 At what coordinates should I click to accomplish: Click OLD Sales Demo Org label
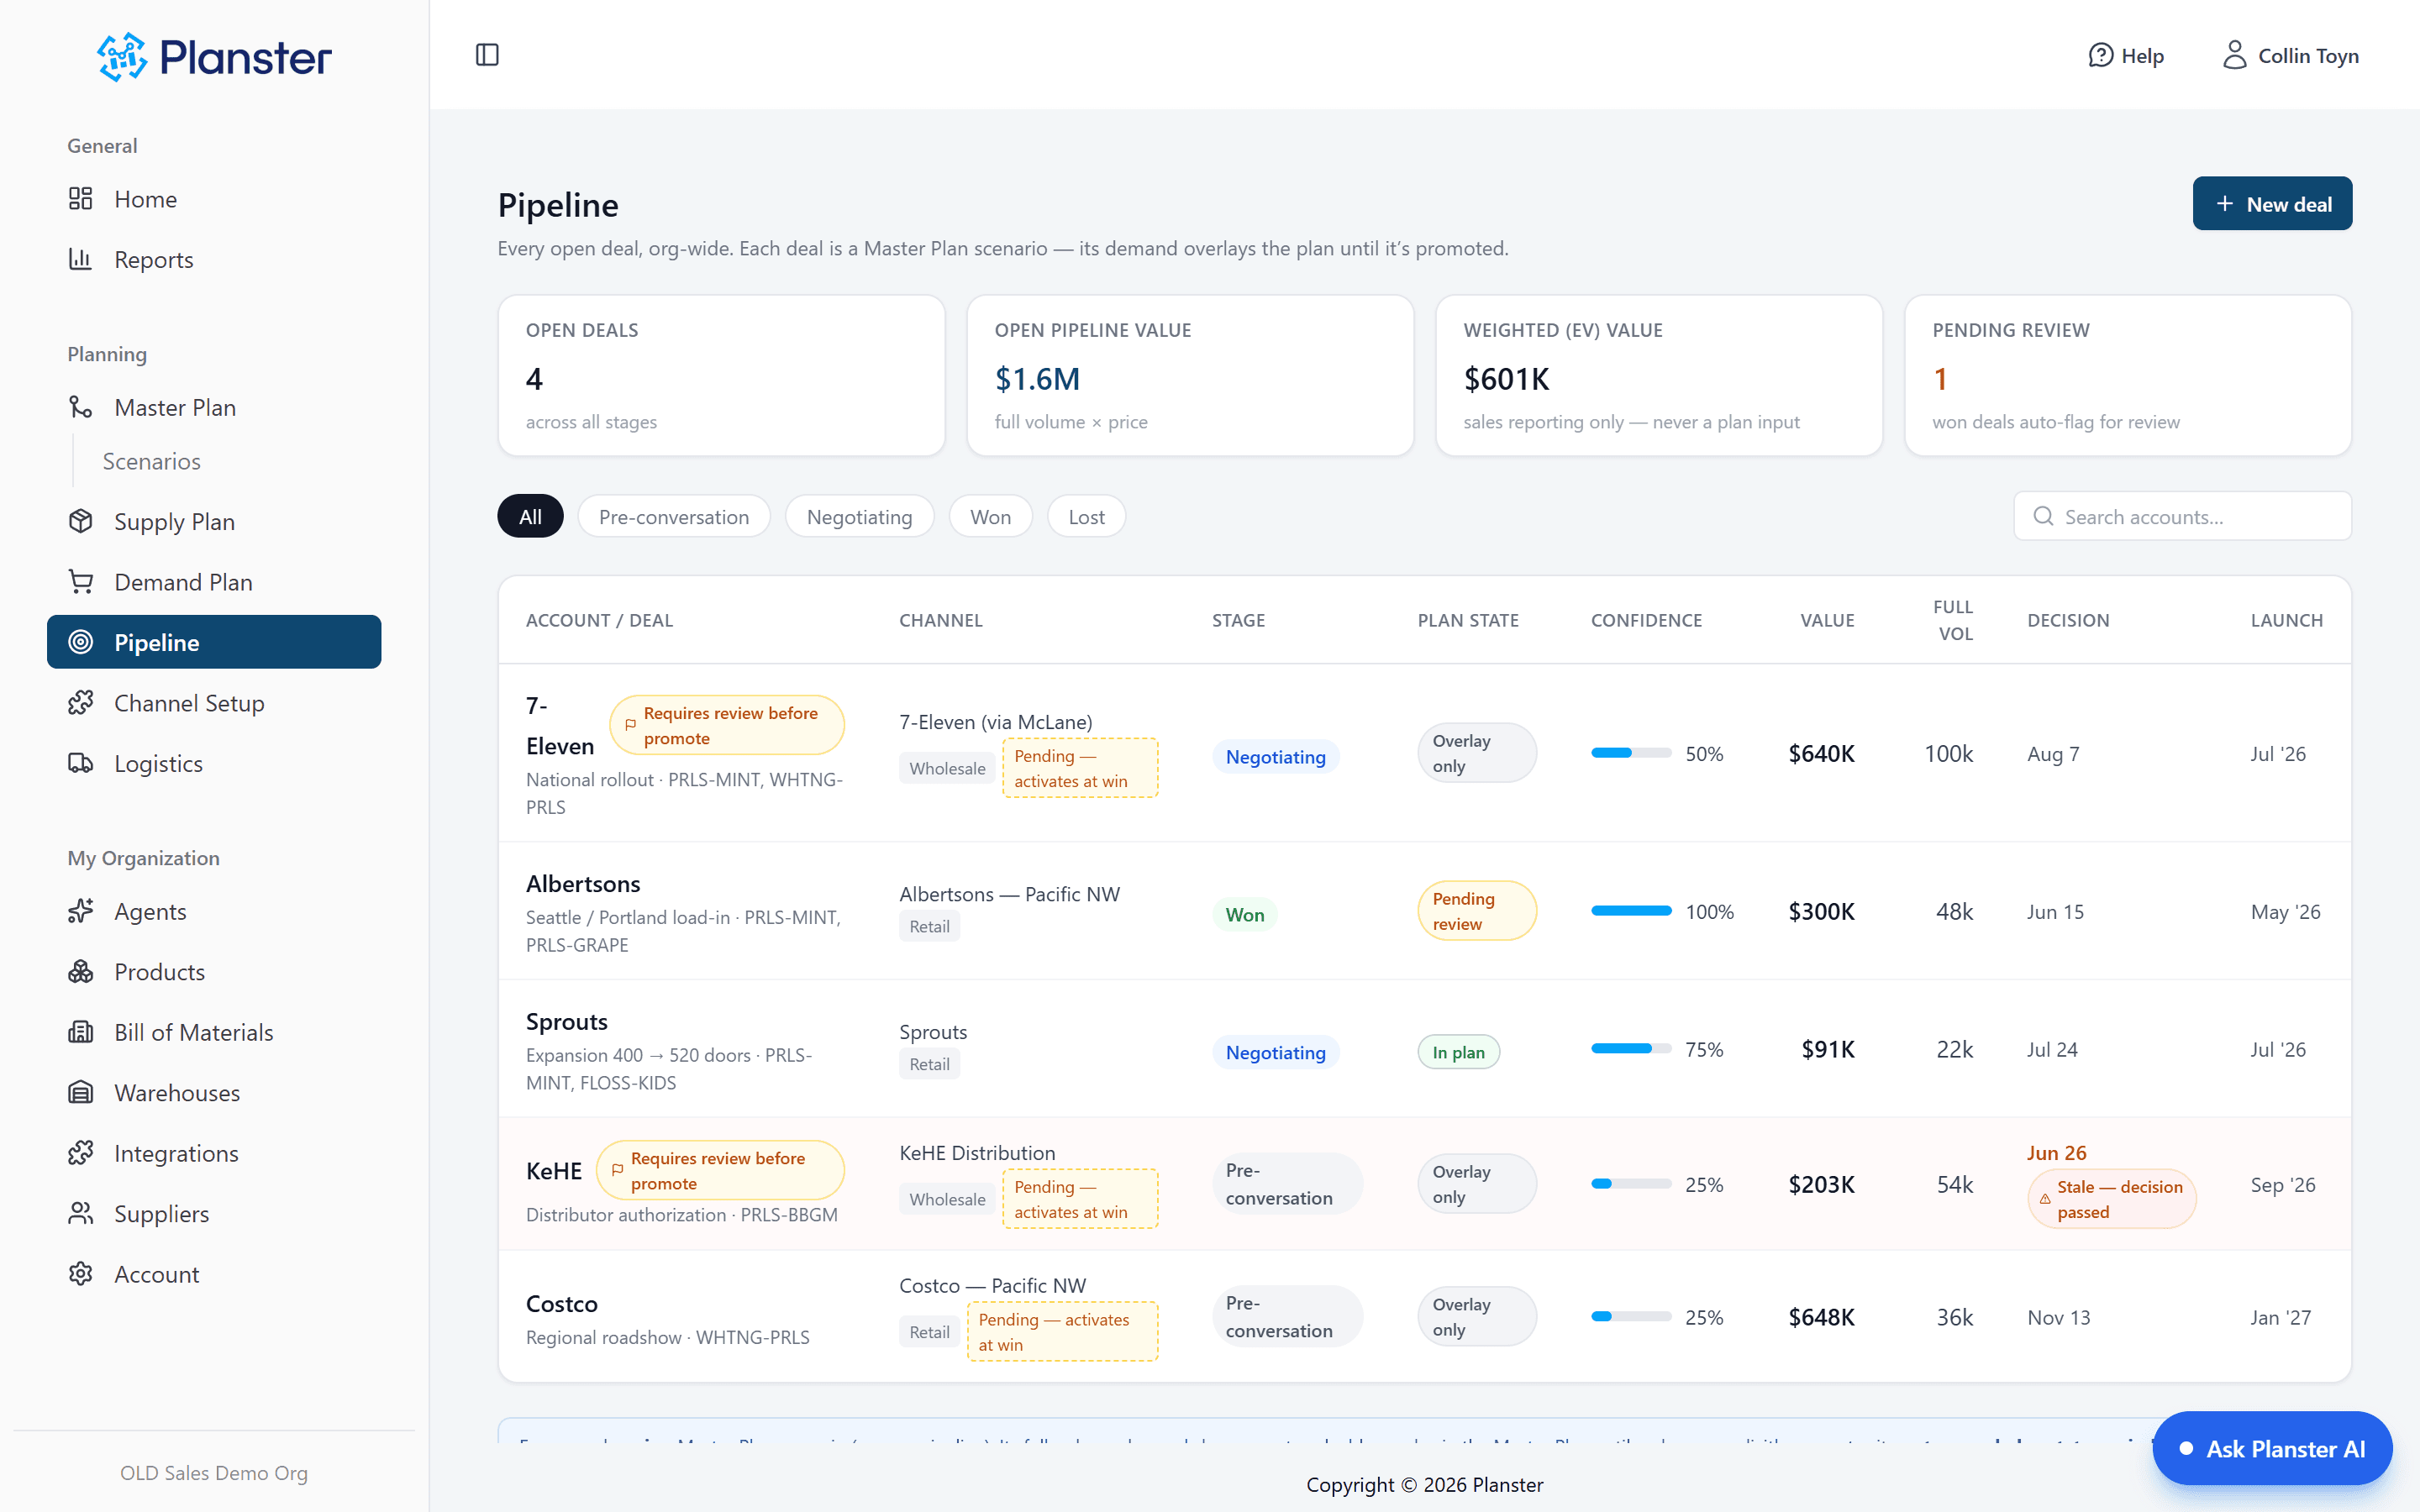tap(214, 1473)
